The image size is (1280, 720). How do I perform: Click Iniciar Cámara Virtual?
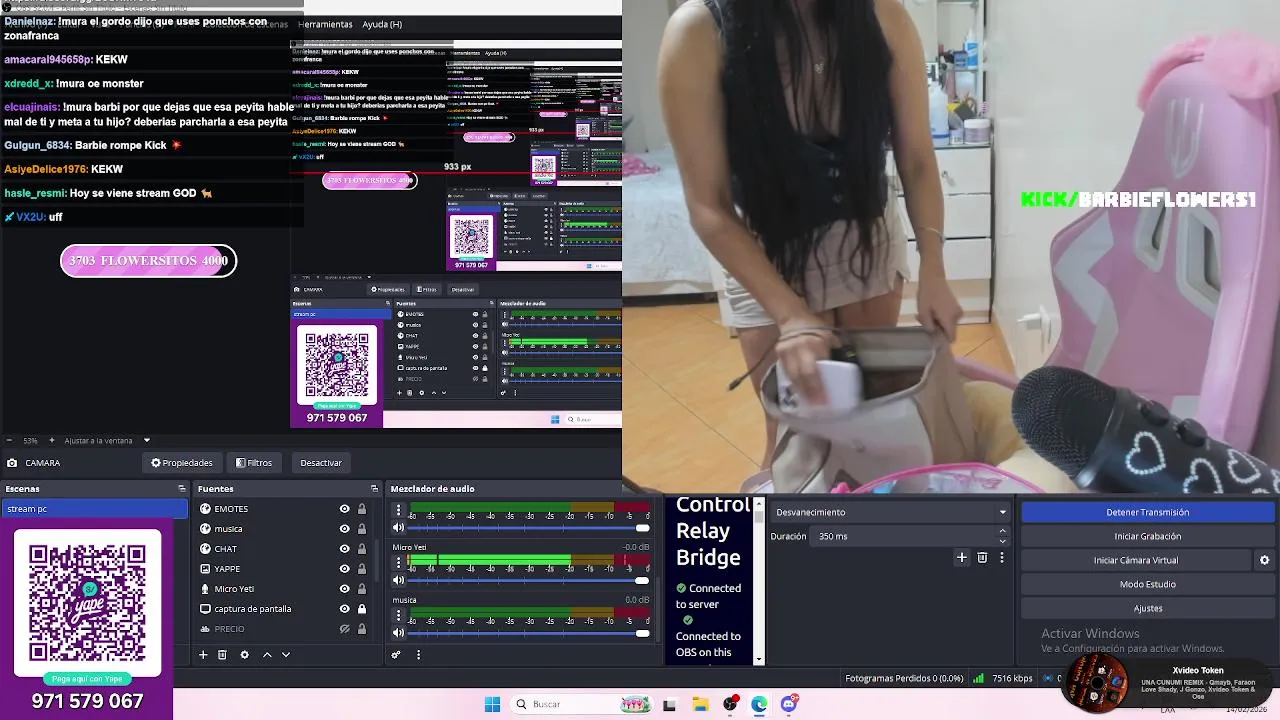[1136, 560]
